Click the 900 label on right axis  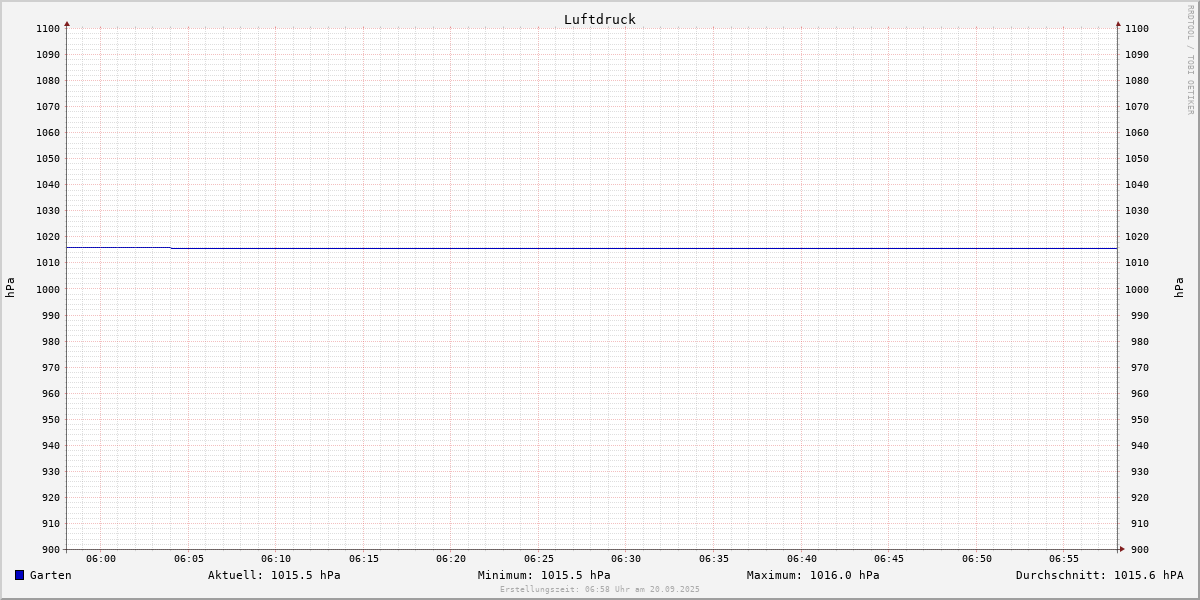(x=1136, y=549)
